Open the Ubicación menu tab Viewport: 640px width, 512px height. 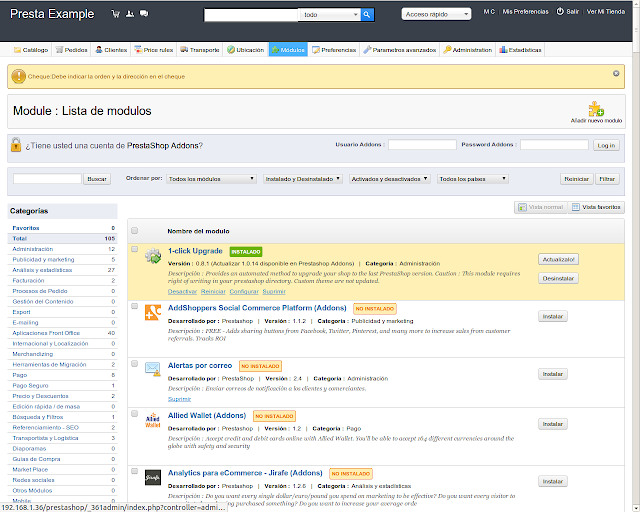(x=246, y=50)
